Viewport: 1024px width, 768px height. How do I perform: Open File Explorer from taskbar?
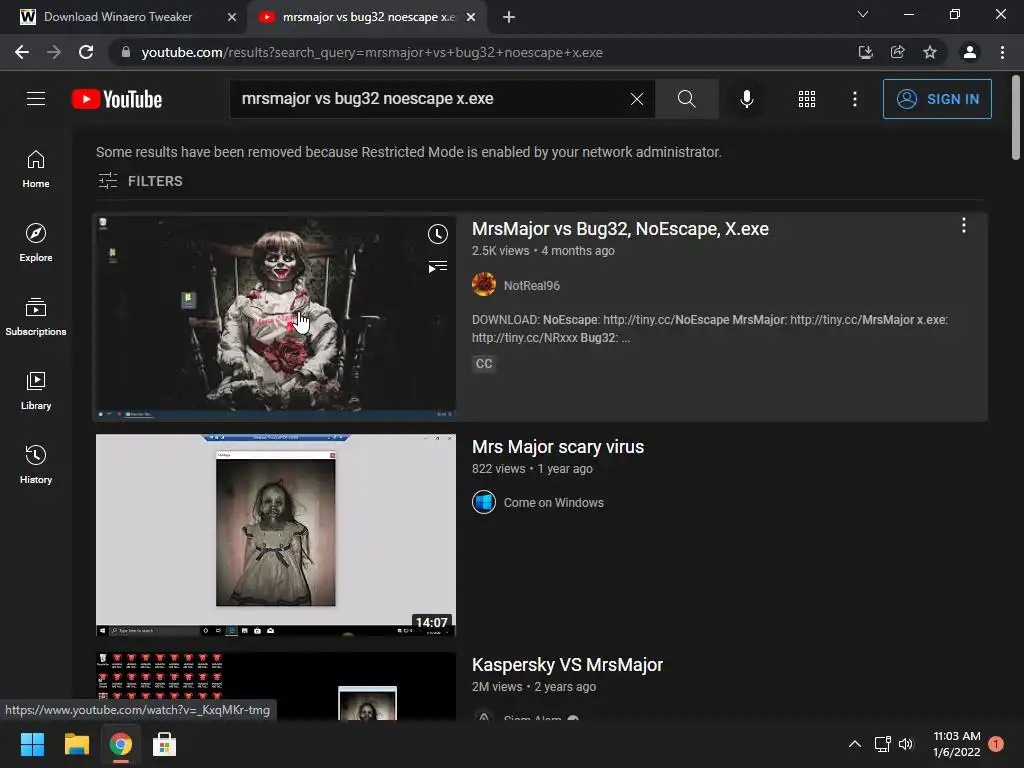tap(76, 744)
